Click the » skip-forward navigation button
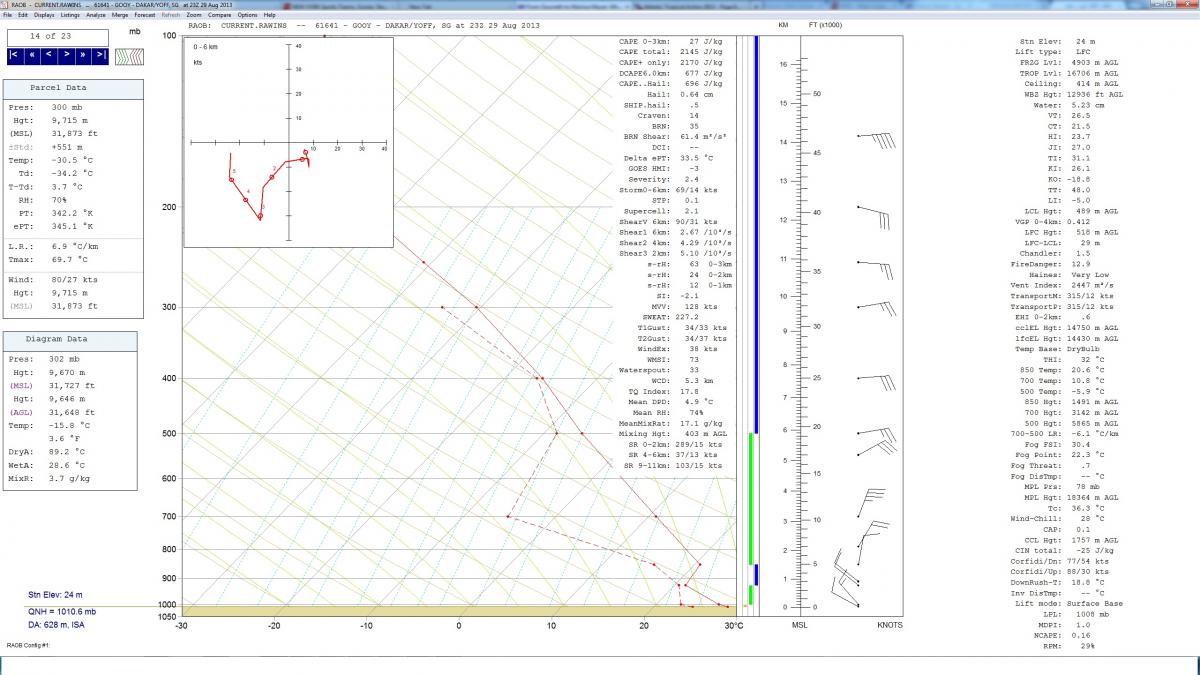This screenshot has height=675, width=1200. tap(83, 56)
